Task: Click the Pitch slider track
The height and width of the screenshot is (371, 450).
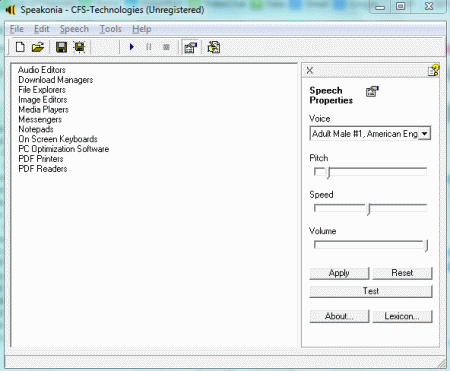Action: coord(371,172)
